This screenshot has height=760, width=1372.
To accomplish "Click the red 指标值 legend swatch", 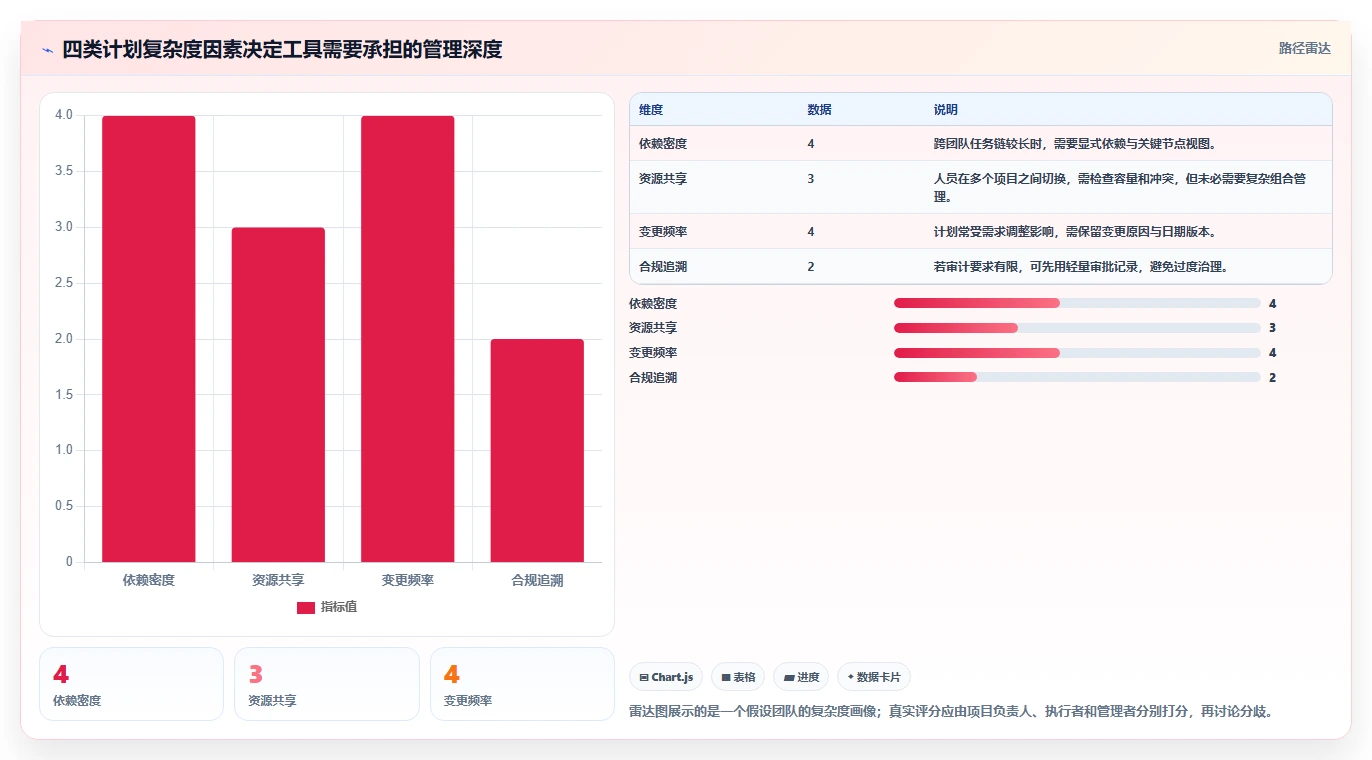I will pos(306,608).
